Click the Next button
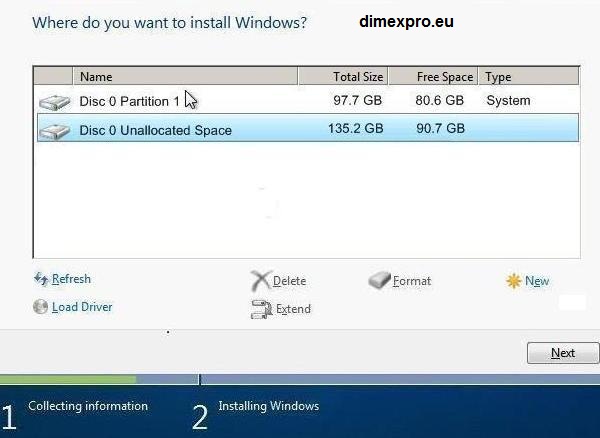 (x=563, y=353)
